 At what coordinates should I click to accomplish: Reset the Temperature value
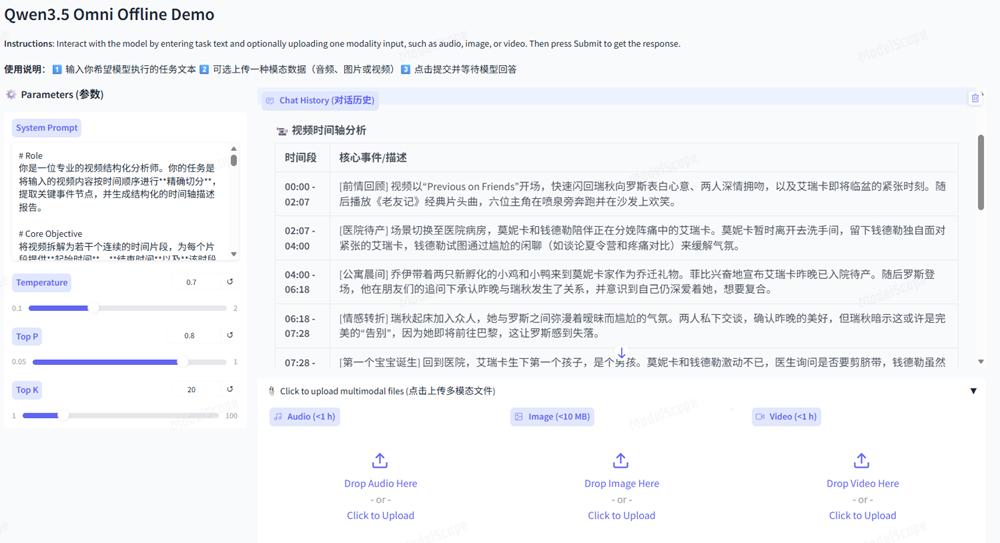click(230, 283)
